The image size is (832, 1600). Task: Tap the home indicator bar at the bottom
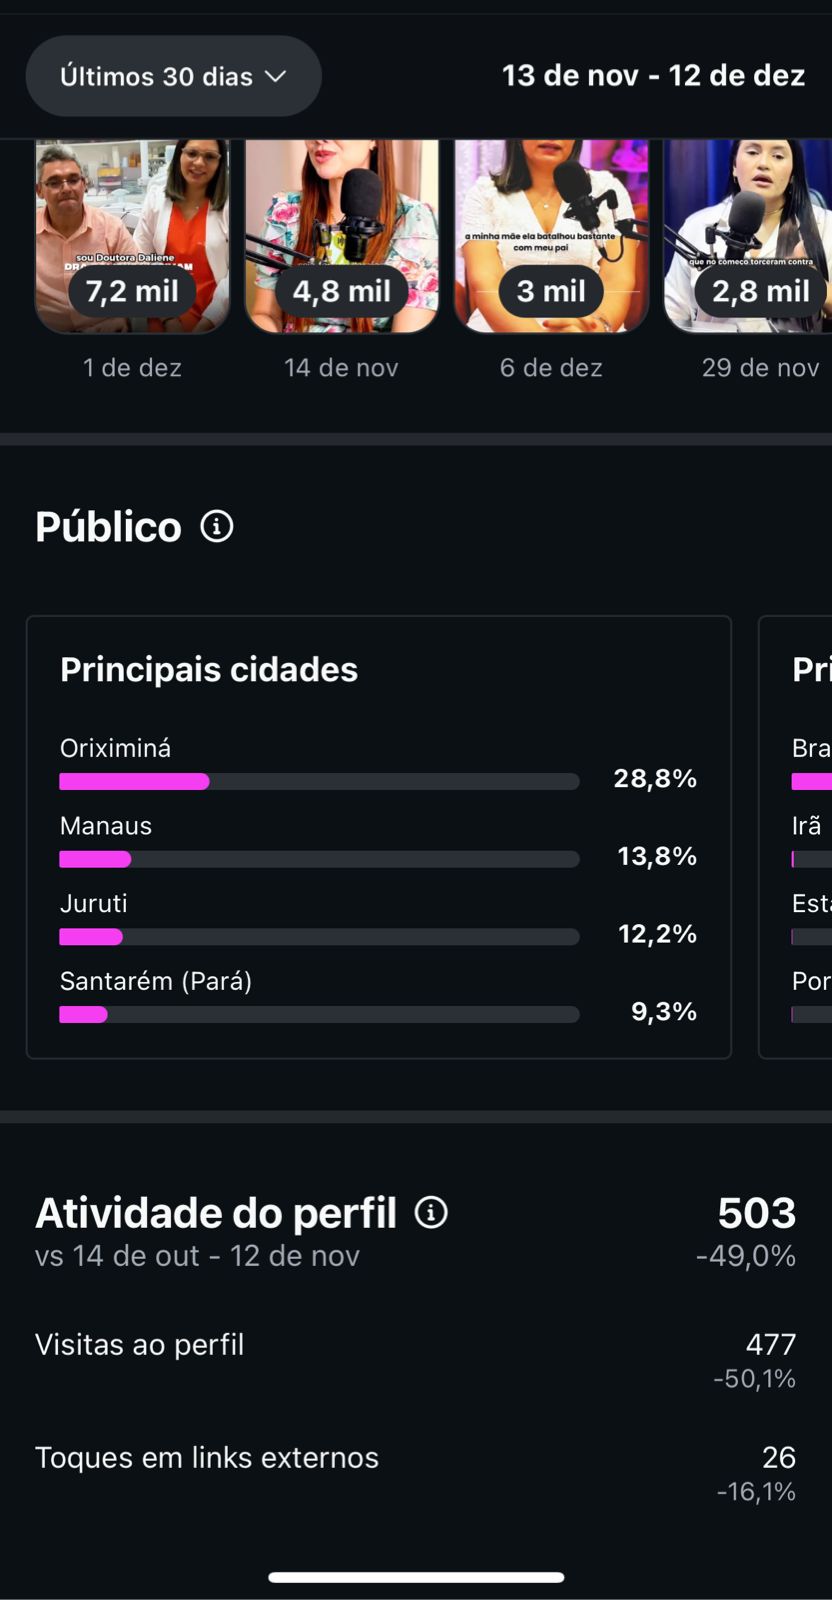[x=416, y=1577]
